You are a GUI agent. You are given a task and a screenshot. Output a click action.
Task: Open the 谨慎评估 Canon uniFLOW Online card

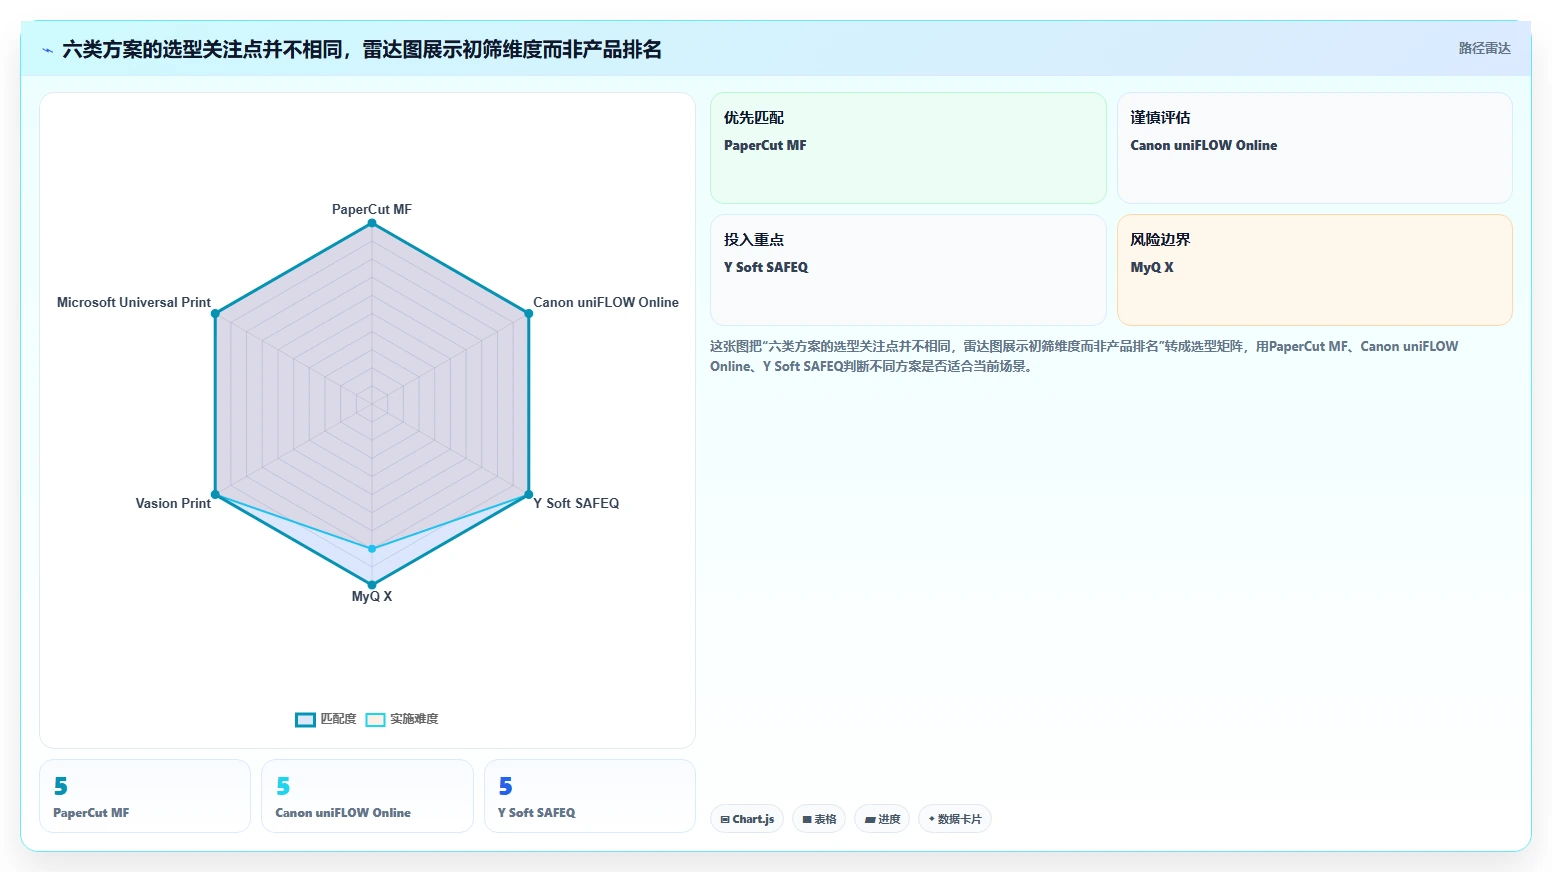click(1314, 148)
